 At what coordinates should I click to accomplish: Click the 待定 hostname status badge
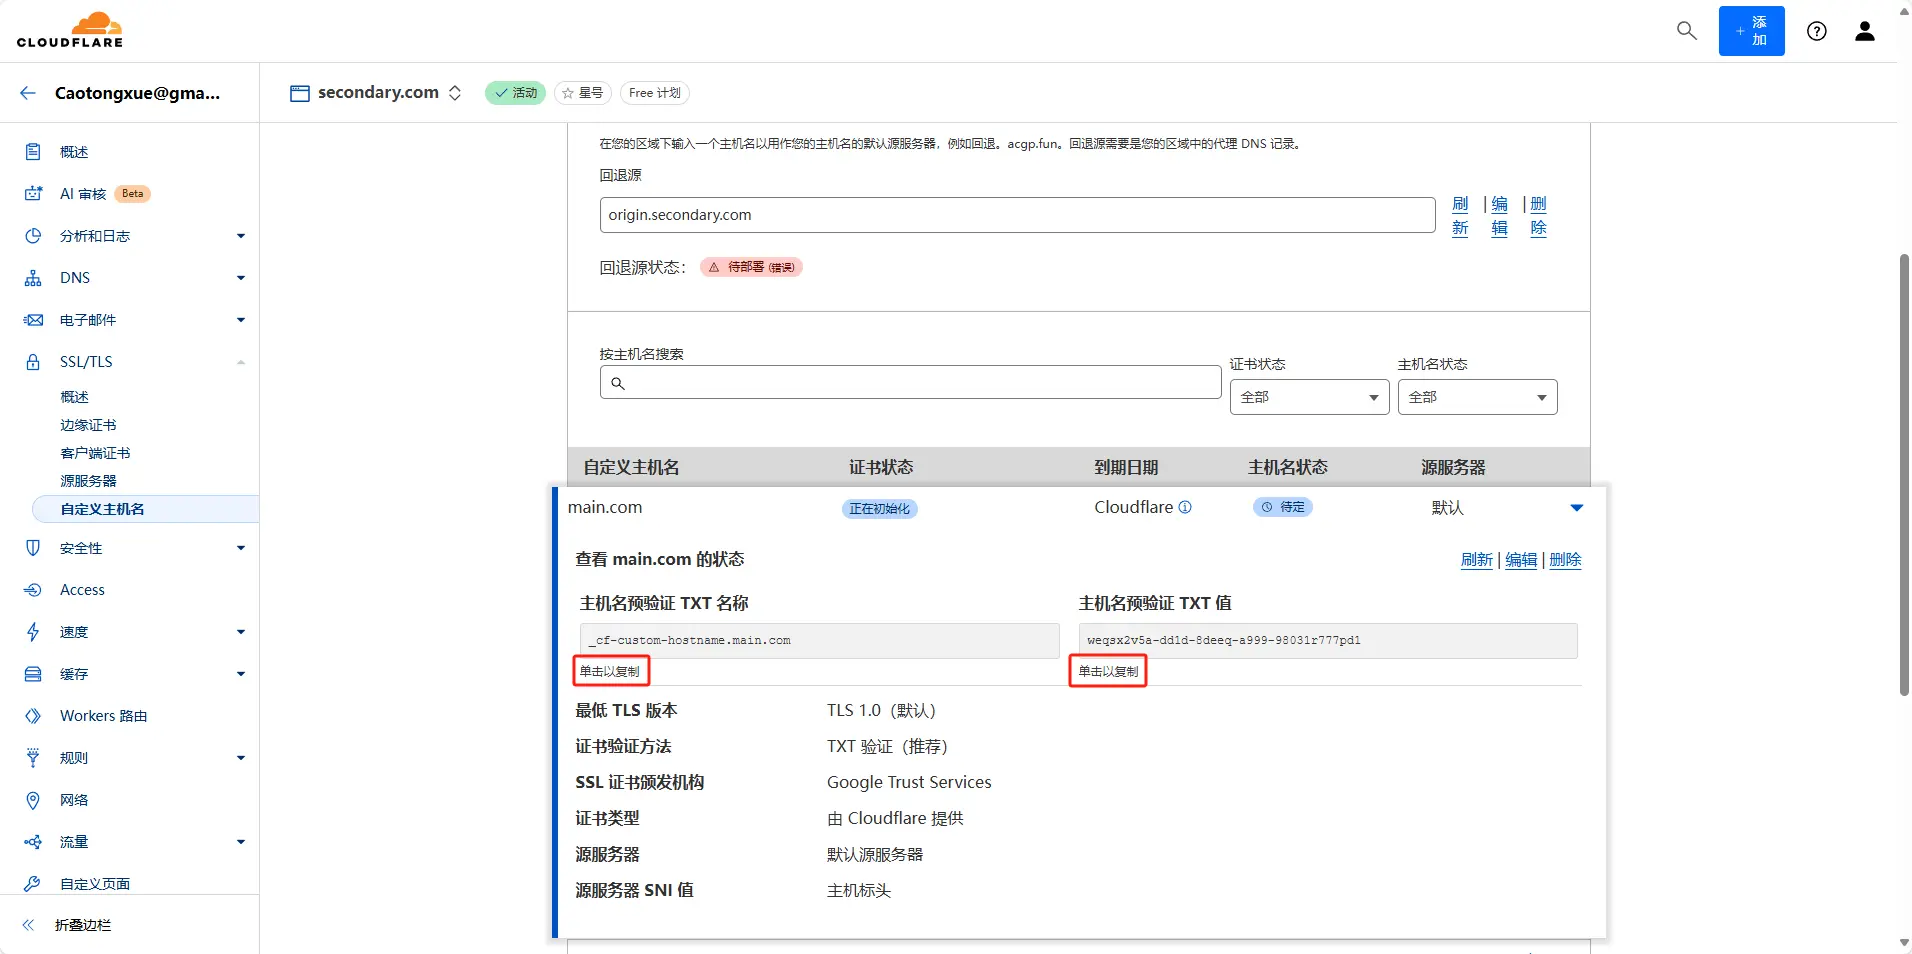(1282, 507)
